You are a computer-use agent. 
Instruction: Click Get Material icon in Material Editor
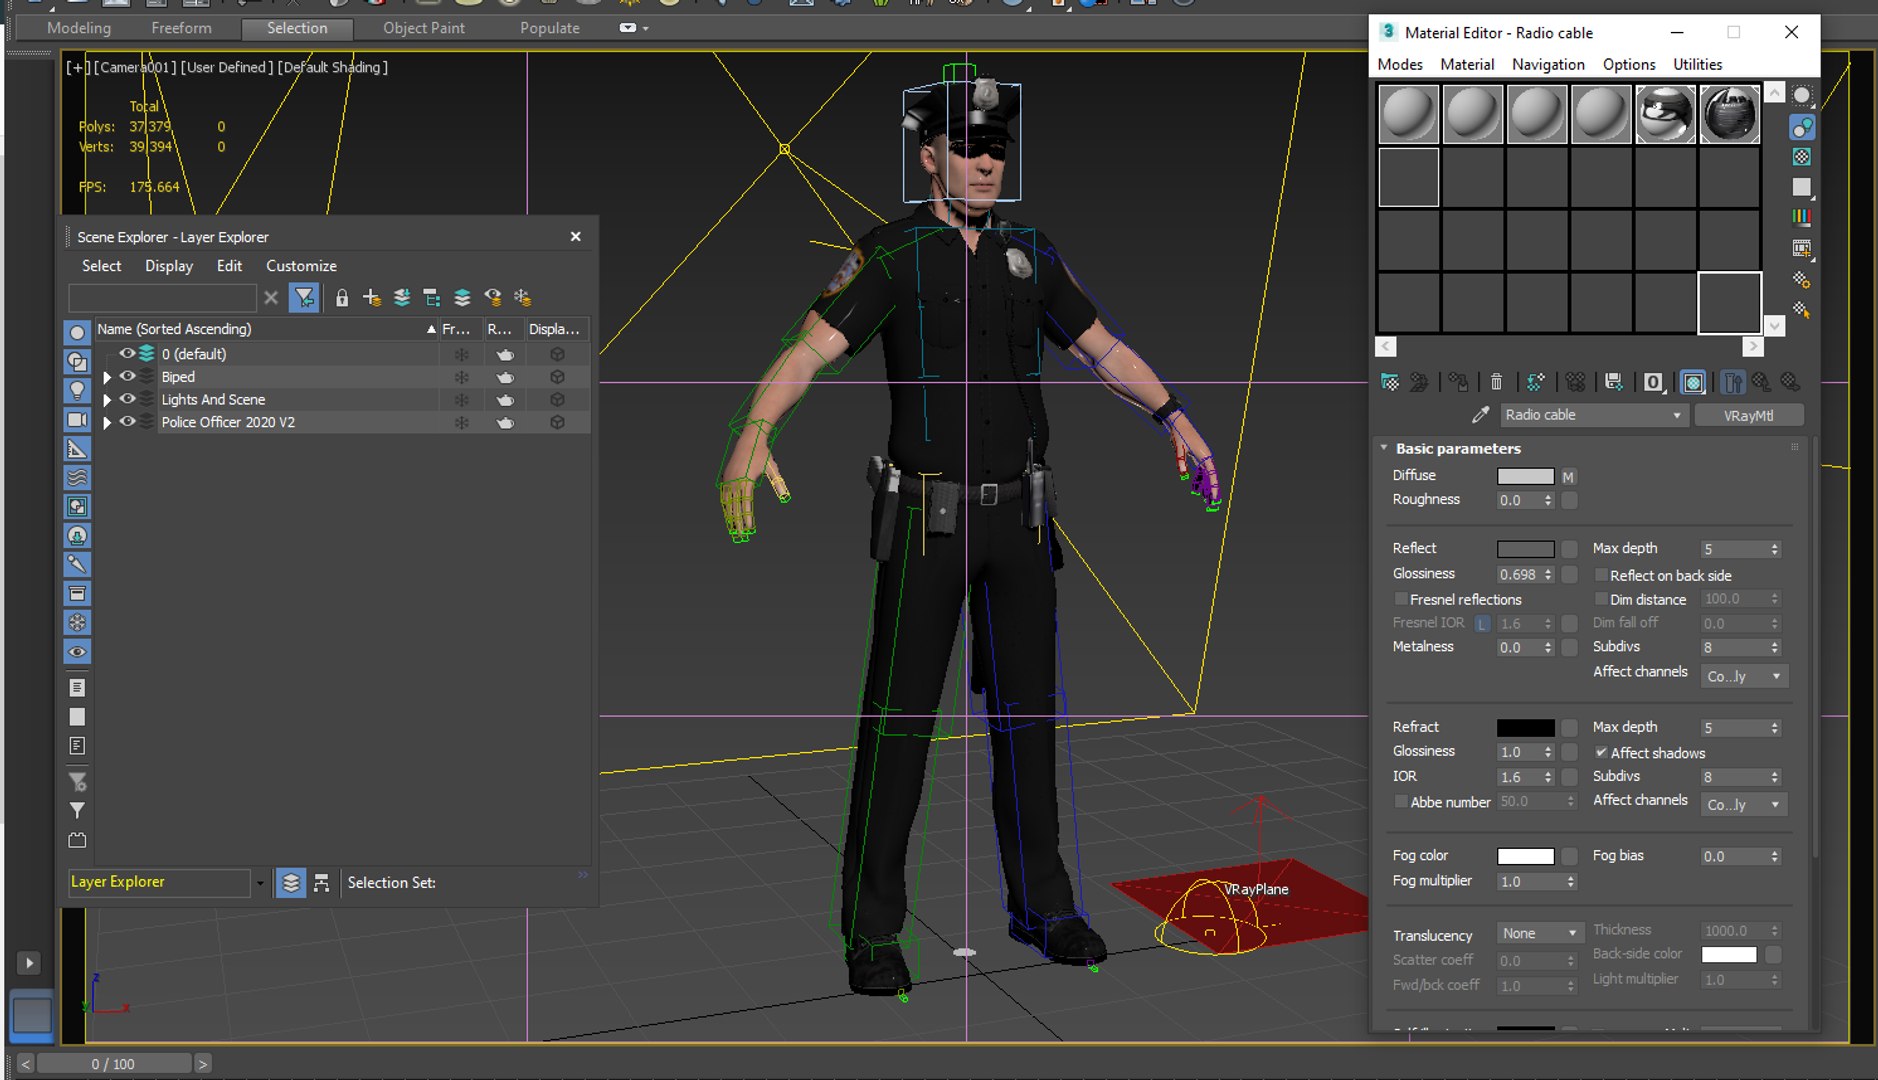coord(1390,382)
